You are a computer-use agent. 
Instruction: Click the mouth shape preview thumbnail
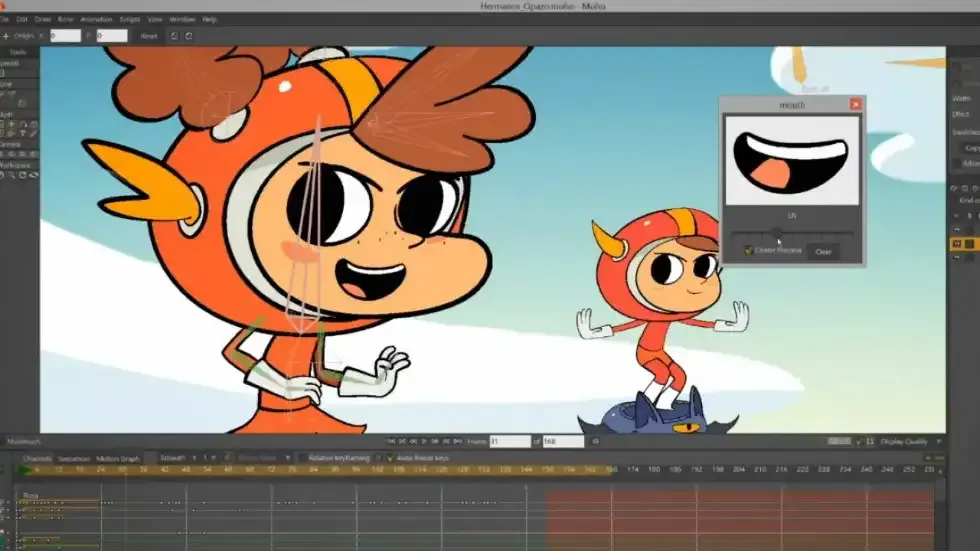pos(791,160)
